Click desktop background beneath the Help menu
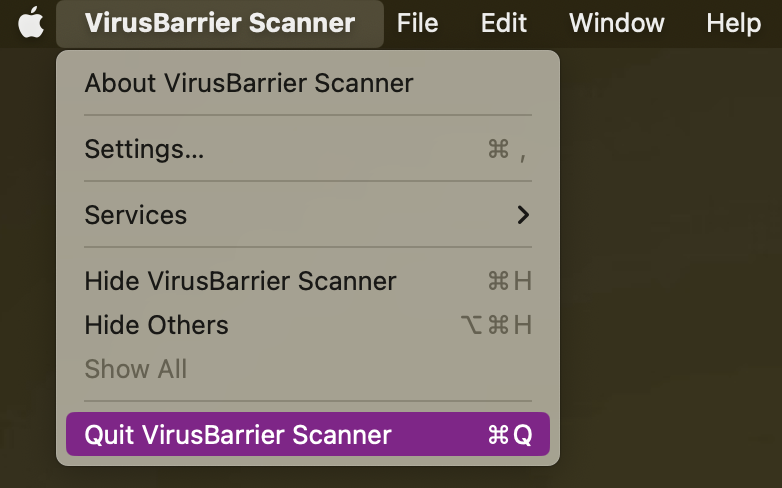The height and width of the screenshot is (488, 782). (734, 150)
